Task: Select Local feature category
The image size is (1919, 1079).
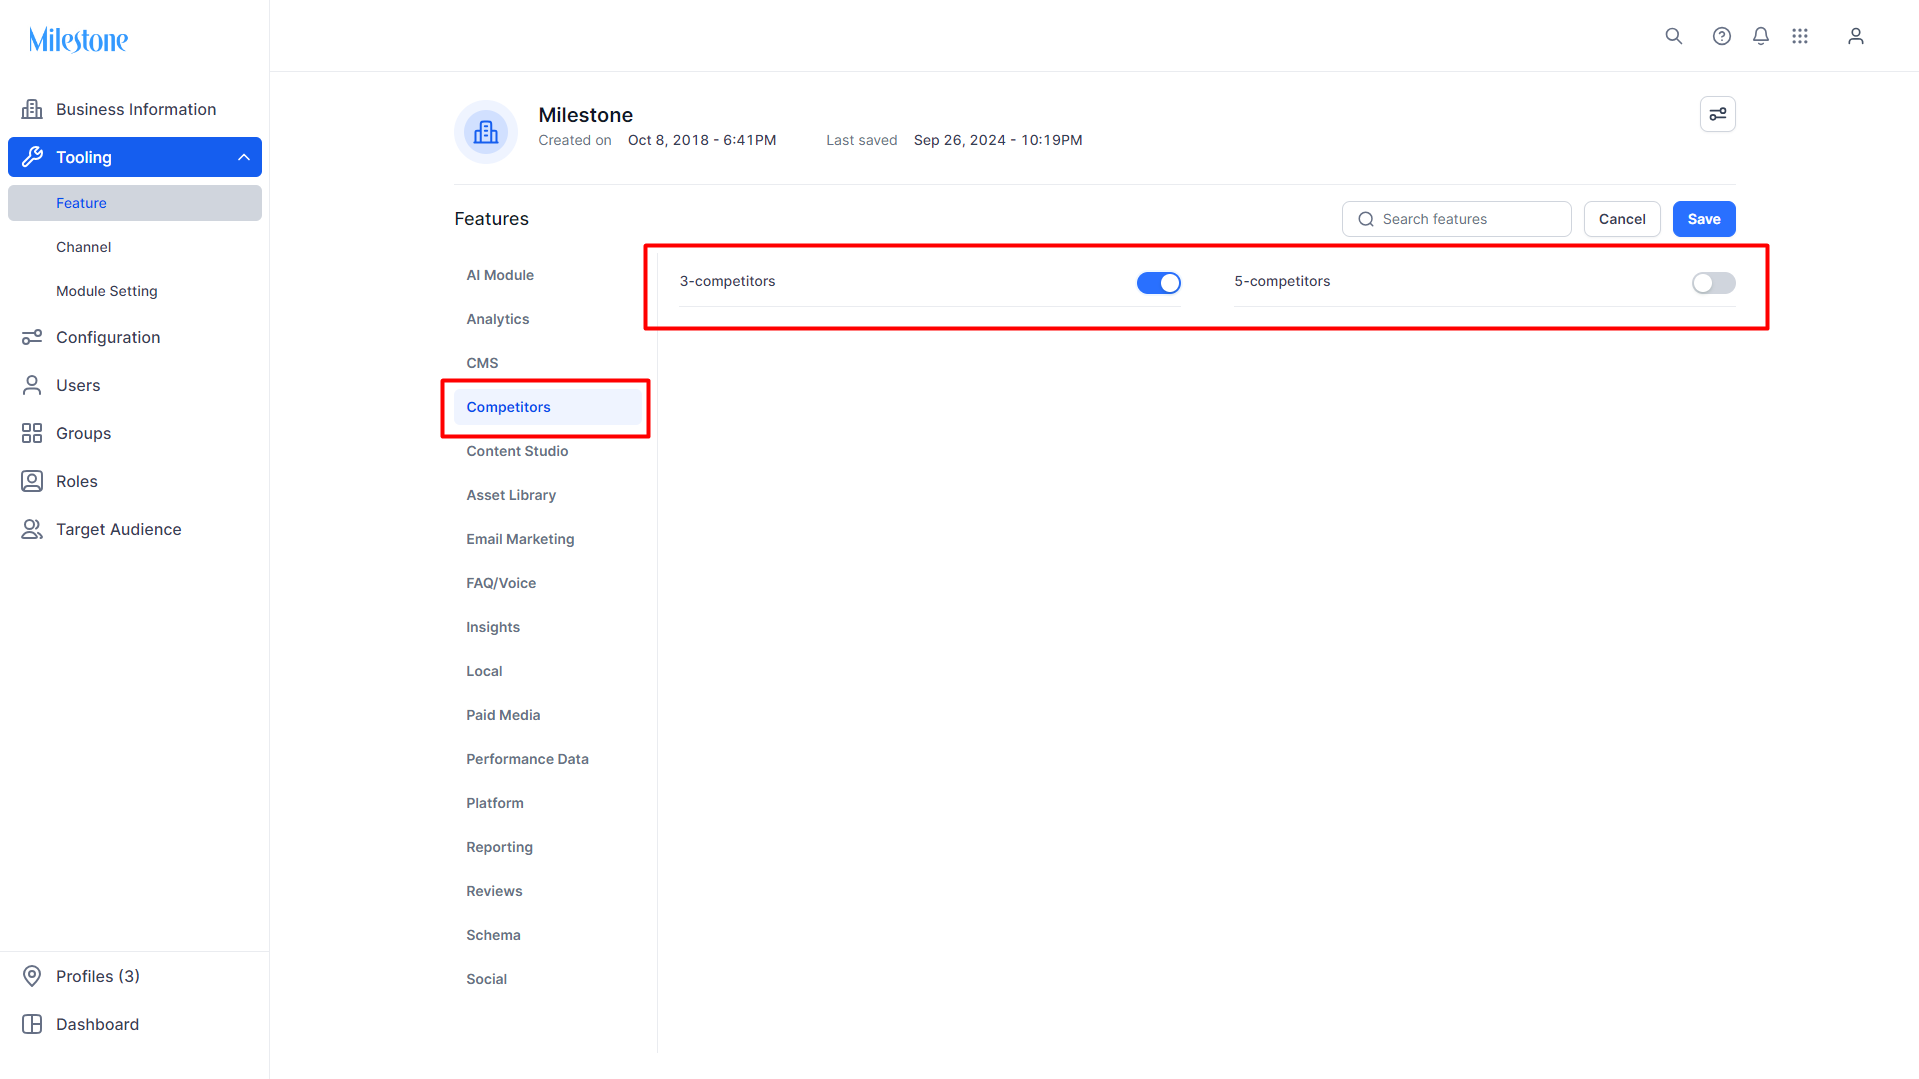Action: coord(548,671)
